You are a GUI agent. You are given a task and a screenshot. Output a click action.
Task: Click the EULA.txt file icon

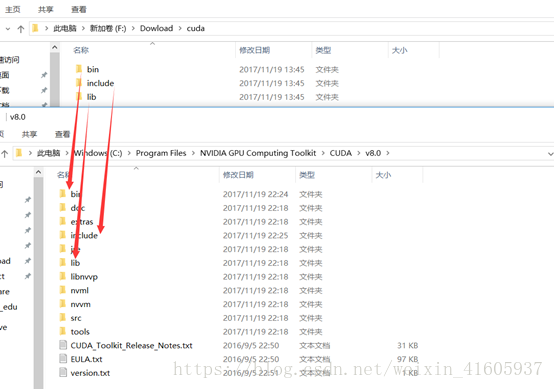[63, 359]
